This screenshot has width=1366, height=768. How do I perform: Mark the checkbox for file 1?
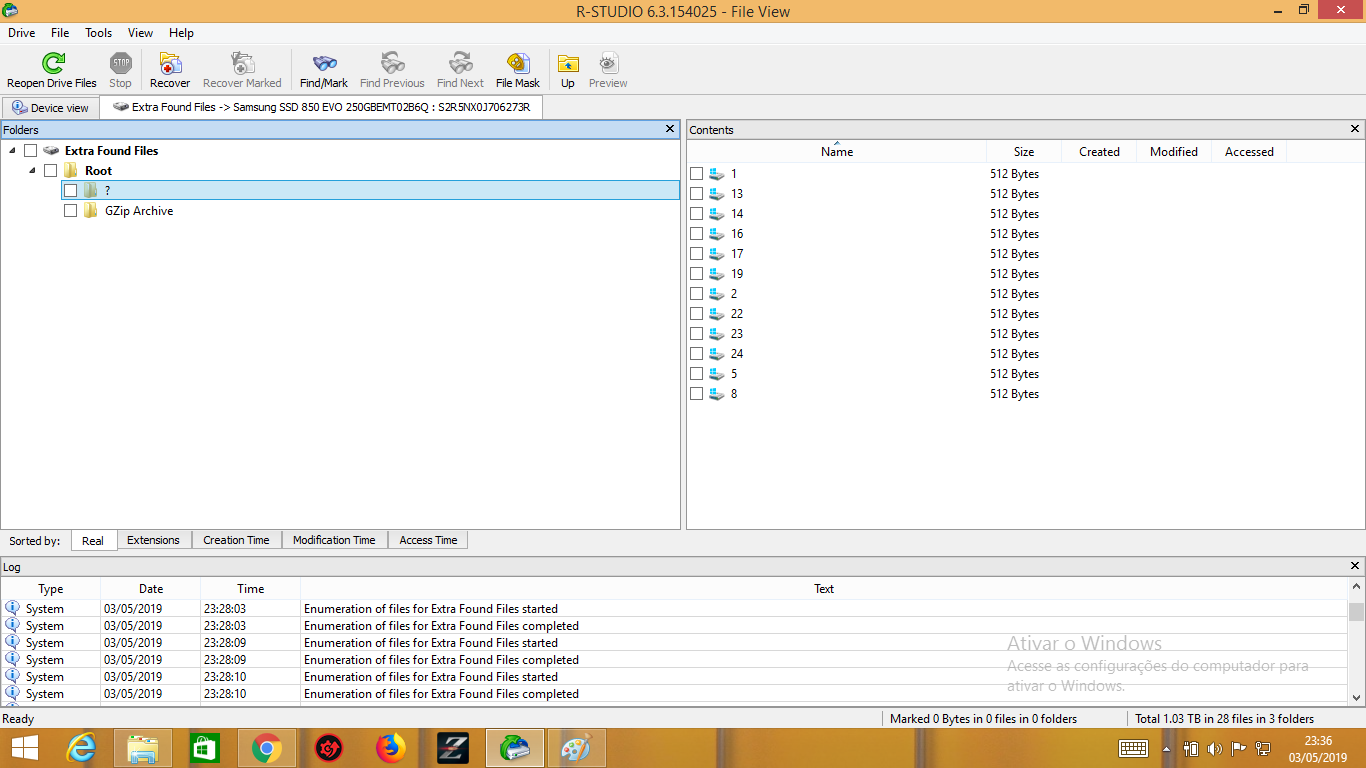tap(697, 174)
